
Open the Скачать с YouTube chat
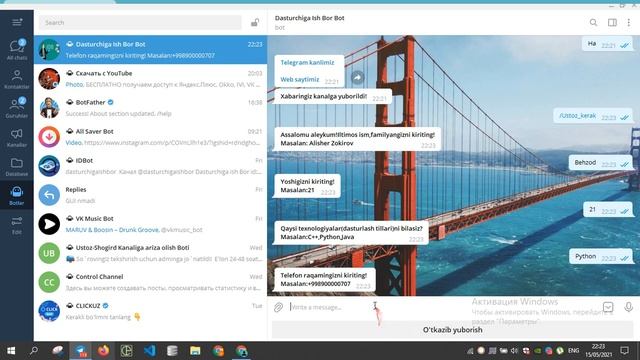(150, 79)
